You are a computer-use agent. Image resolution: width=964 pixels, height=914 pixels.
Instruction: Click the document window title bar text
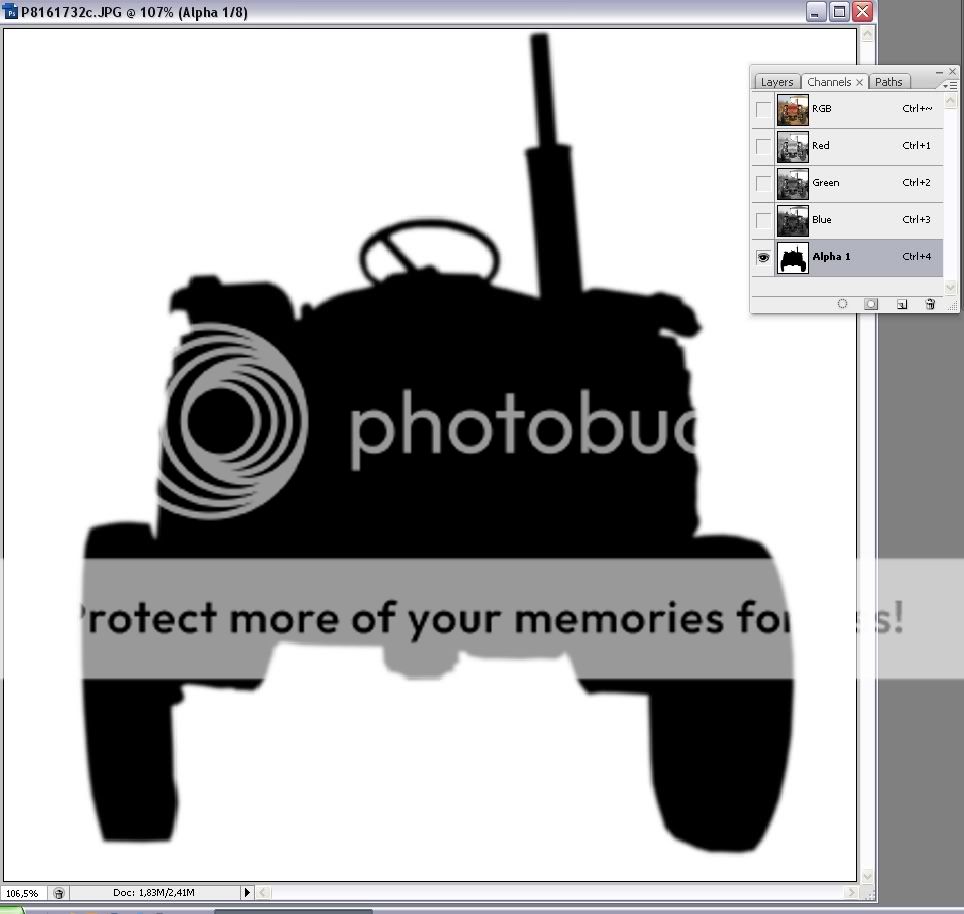point(134,12)
